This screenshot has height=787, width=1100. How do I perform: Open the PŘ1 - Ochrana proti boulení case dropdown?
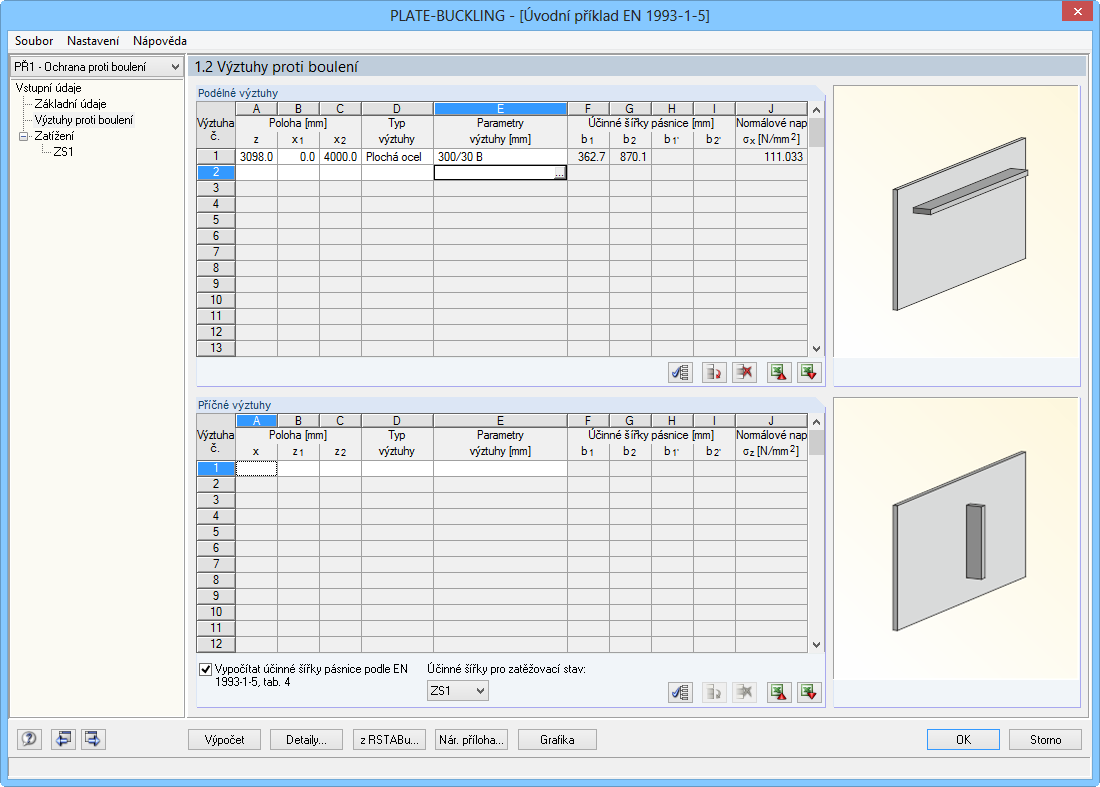[97, 67]
